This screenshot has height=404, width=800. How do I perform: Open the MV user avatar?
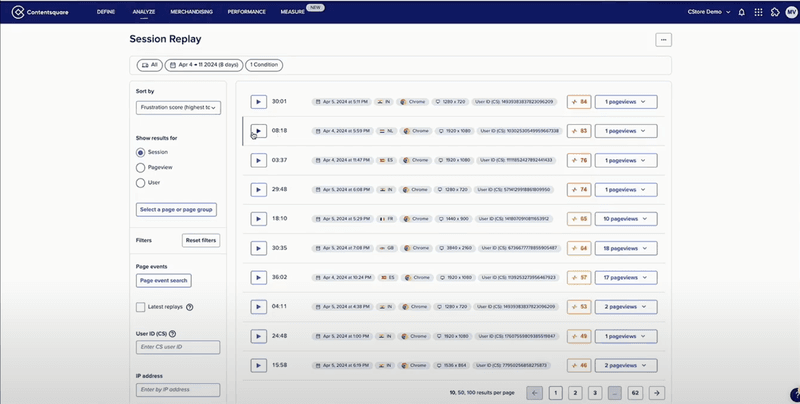(790, 12)
